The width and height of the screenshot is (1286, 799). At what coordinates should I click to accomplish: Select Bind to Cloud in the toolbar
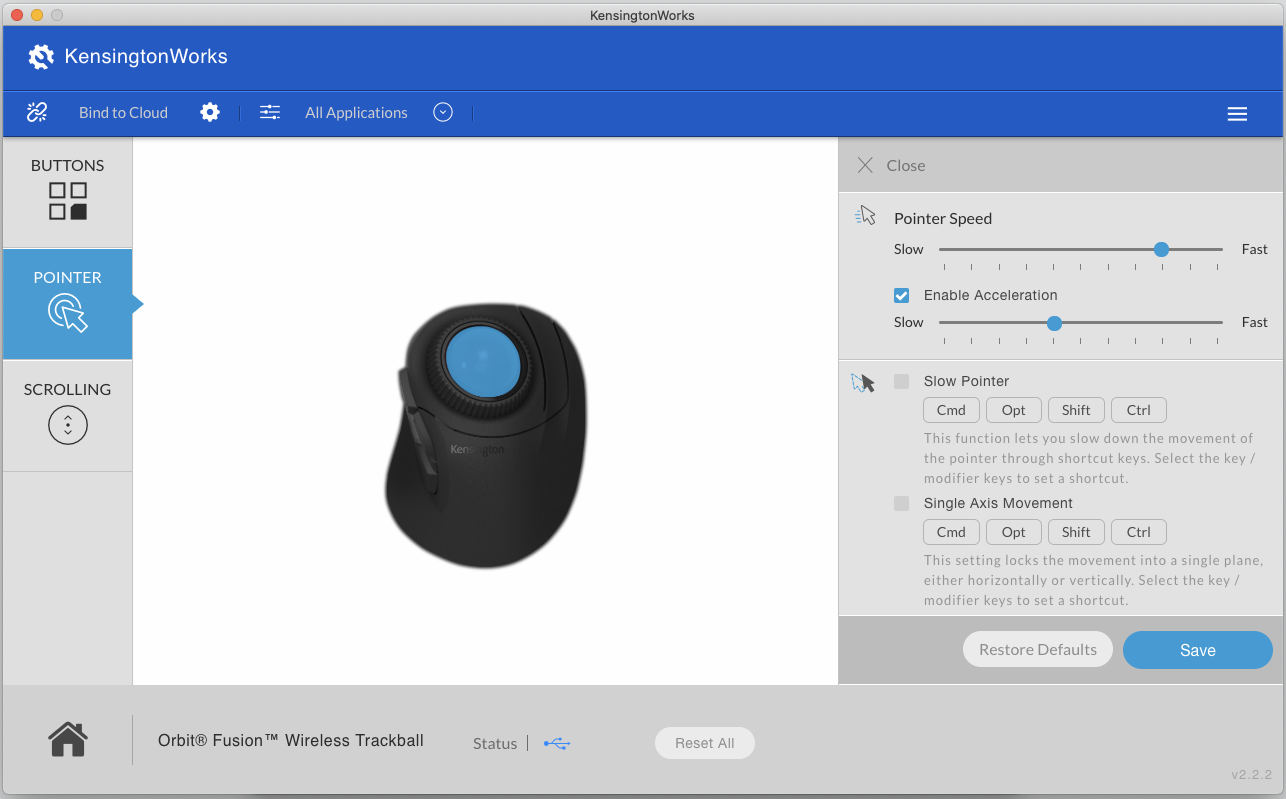point(123,112)
